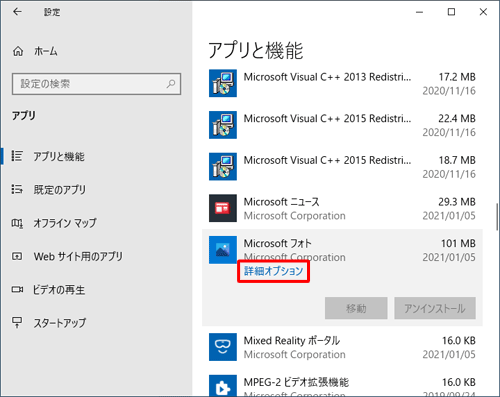
Task: Click the Visual C++ 2013 installer icon
Action: pyautogui.click(x=223, y=83)
